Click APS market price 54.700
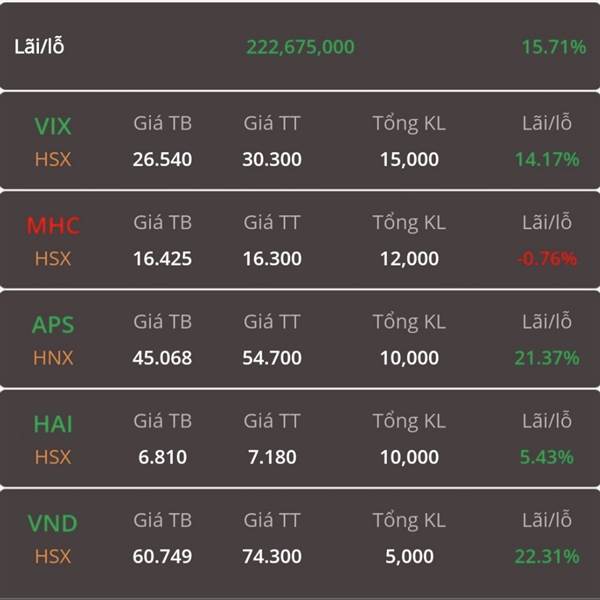This screenshot has width=600, height=600. click(272, 358)
